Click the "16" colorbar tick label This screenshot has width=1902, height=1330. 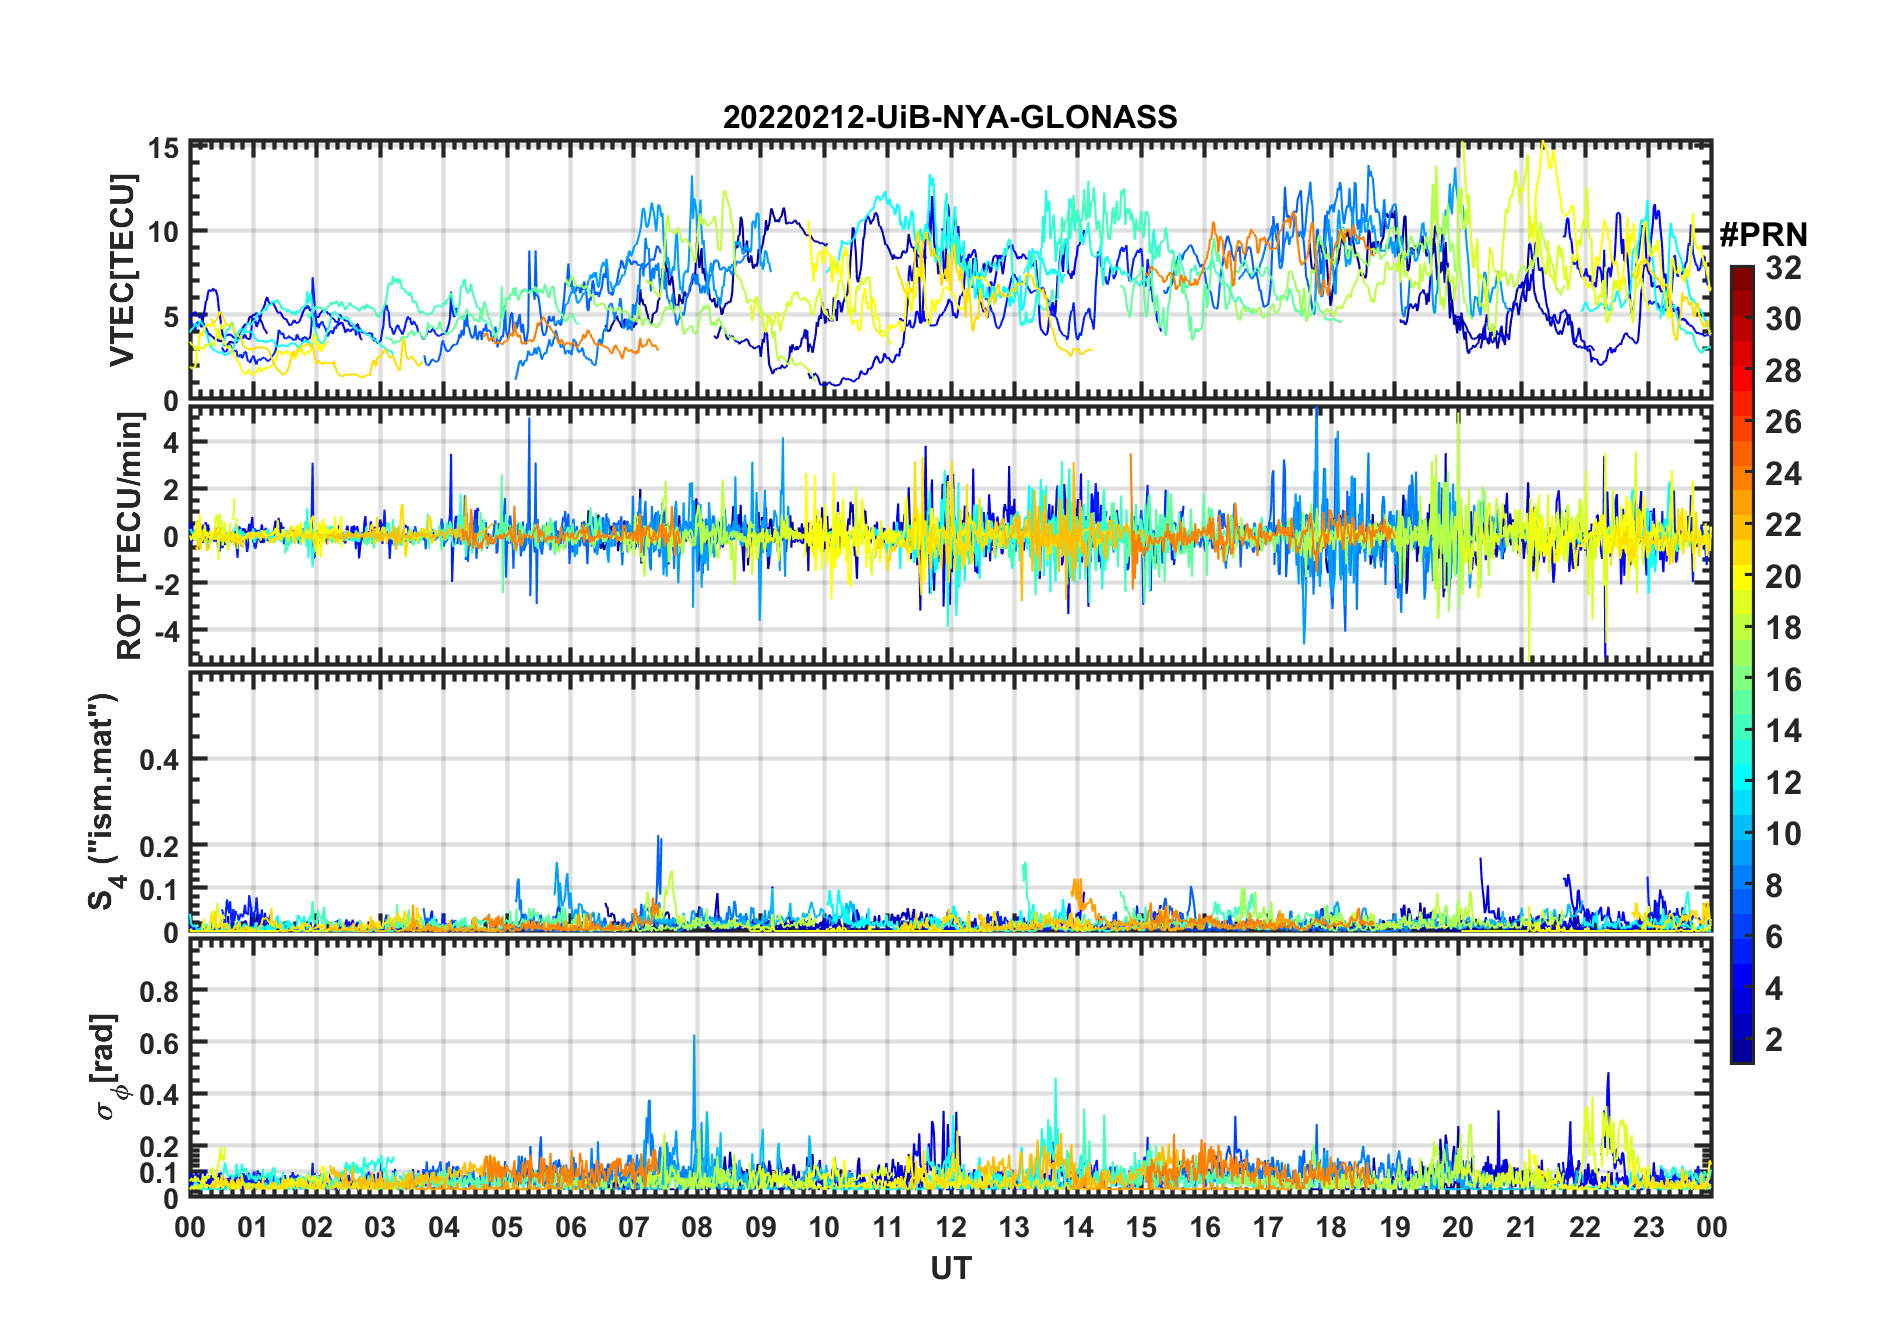tap(1783, 680)
